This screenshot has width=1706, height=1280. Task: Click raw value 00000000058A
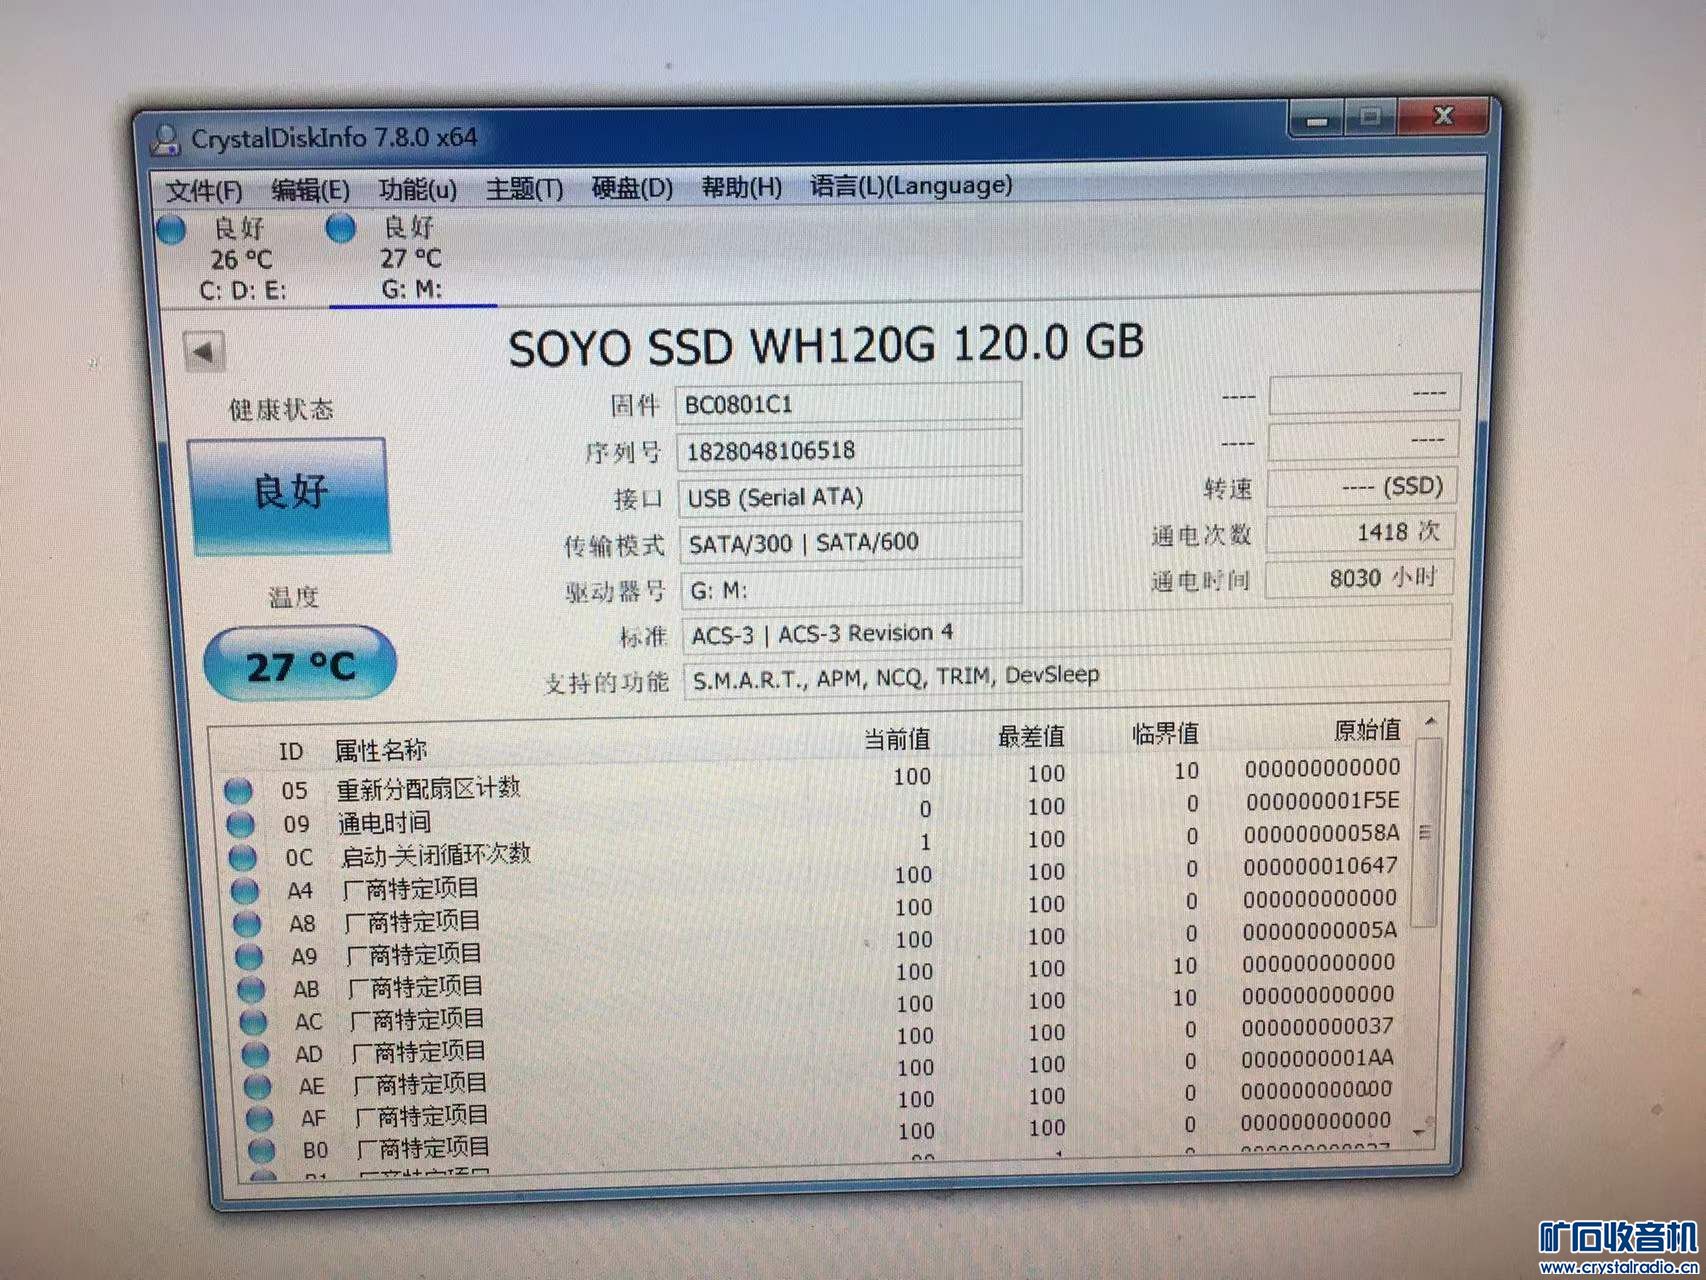1321,834
